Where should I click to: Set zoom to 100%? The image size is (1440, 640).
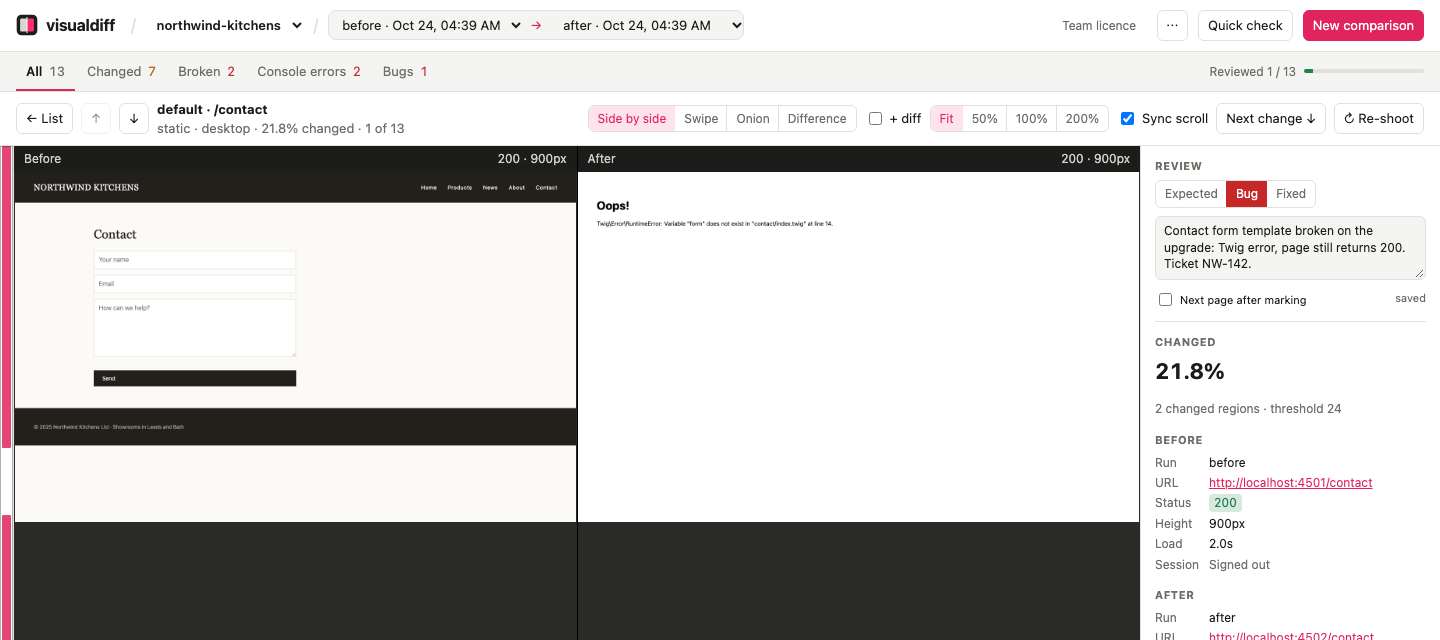[x=1031, y=118]
